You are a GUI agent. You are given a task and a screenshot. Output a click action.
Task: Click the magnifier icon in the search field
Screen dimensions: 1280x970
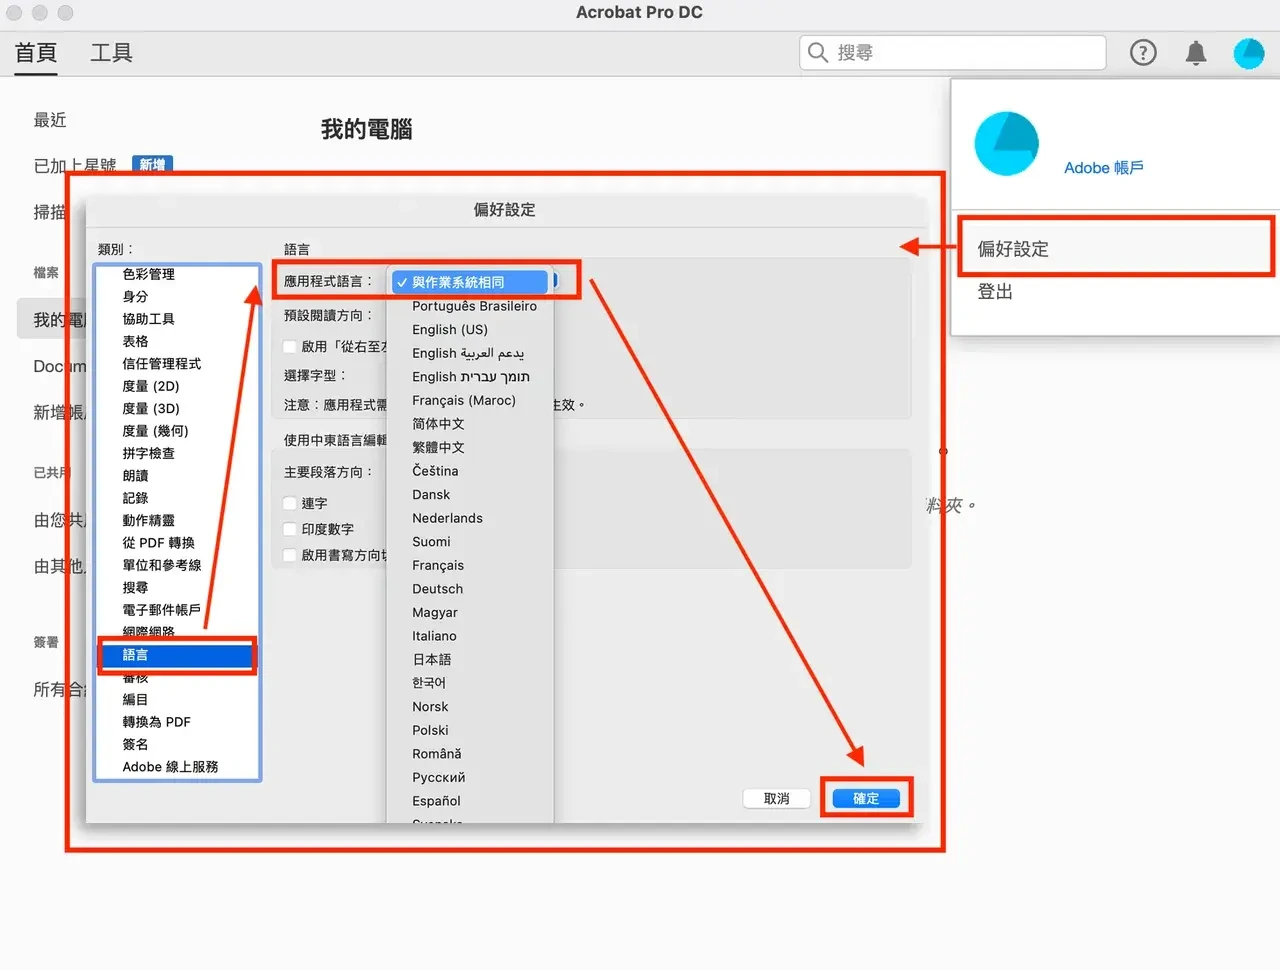pyautogui.click(x=818, y=52)
